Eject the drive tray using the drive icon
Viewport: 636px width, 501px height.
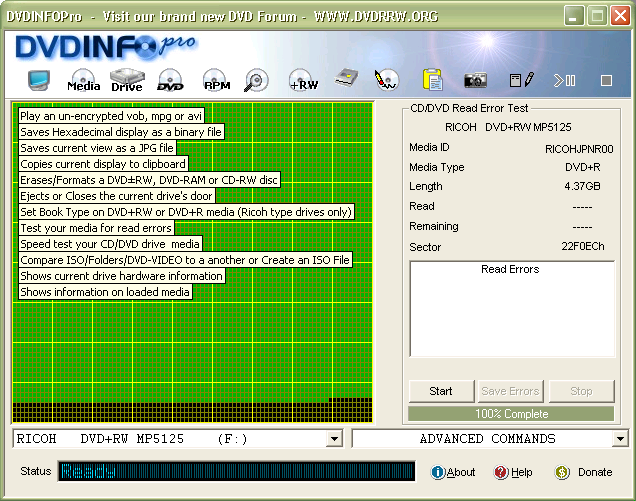coord(347,78)
